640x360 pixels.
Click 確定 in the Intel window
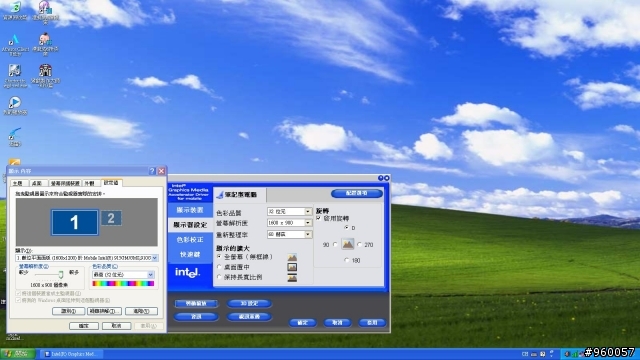pos(302,323)
